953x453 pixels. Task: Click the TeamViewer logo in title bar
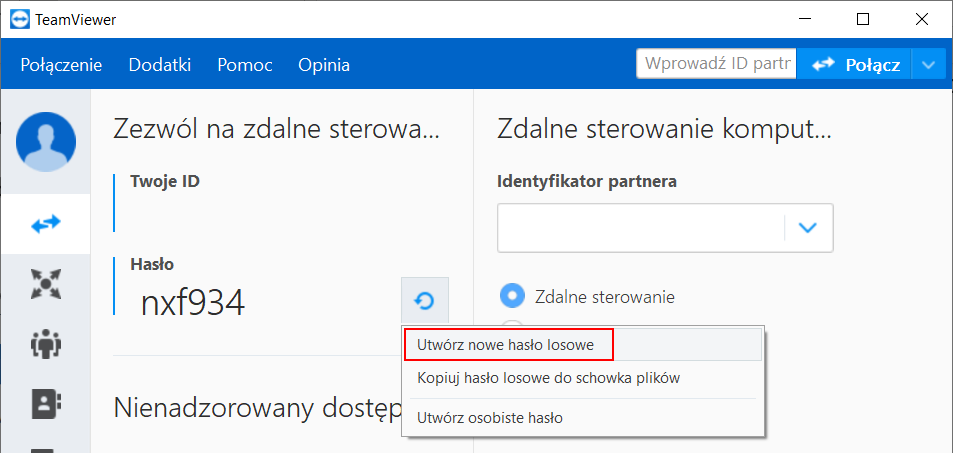(20, 19)
